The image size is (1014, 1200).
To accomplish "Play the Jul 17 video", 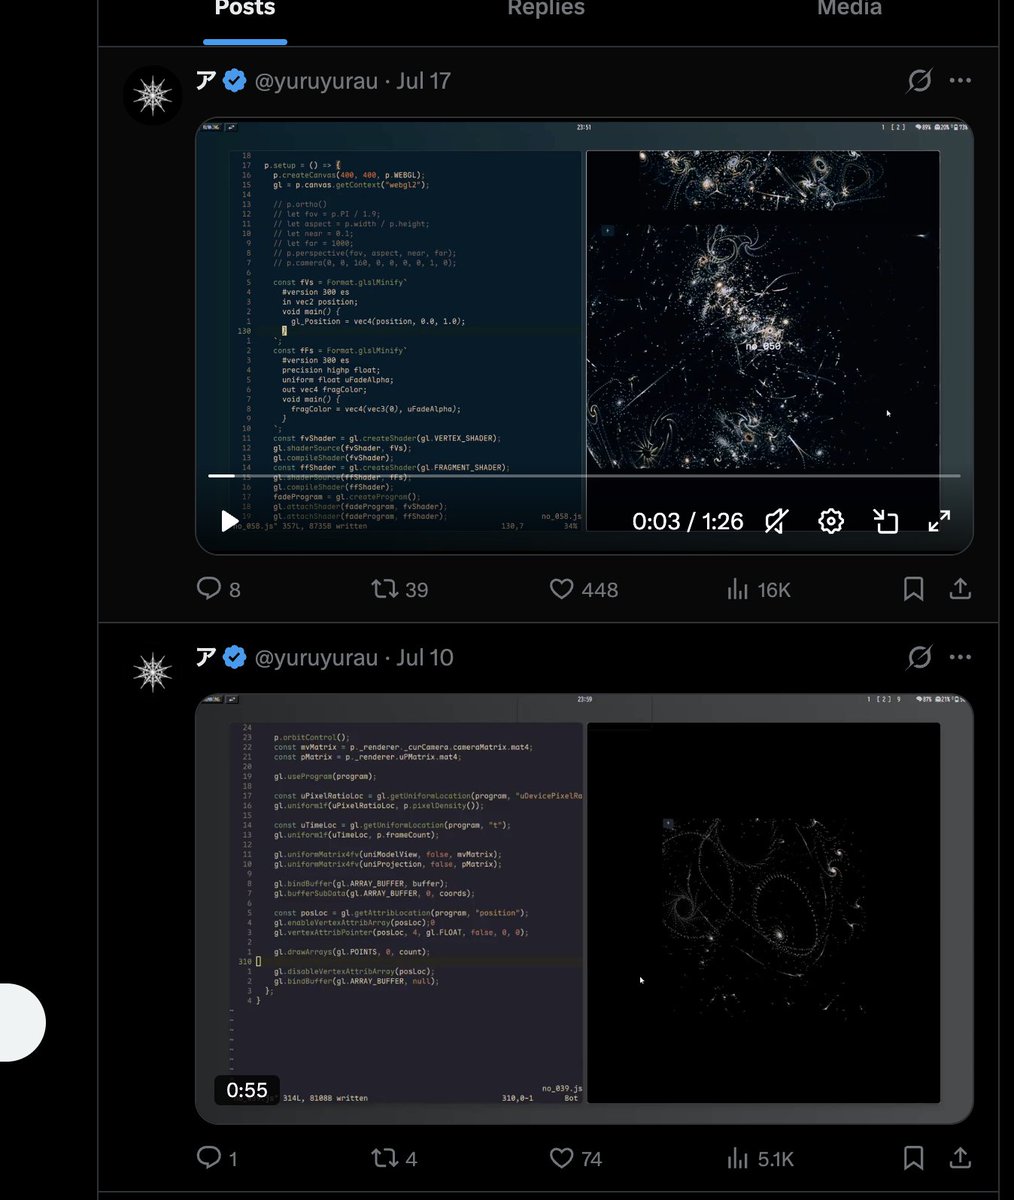I will (x=229, y=521).
